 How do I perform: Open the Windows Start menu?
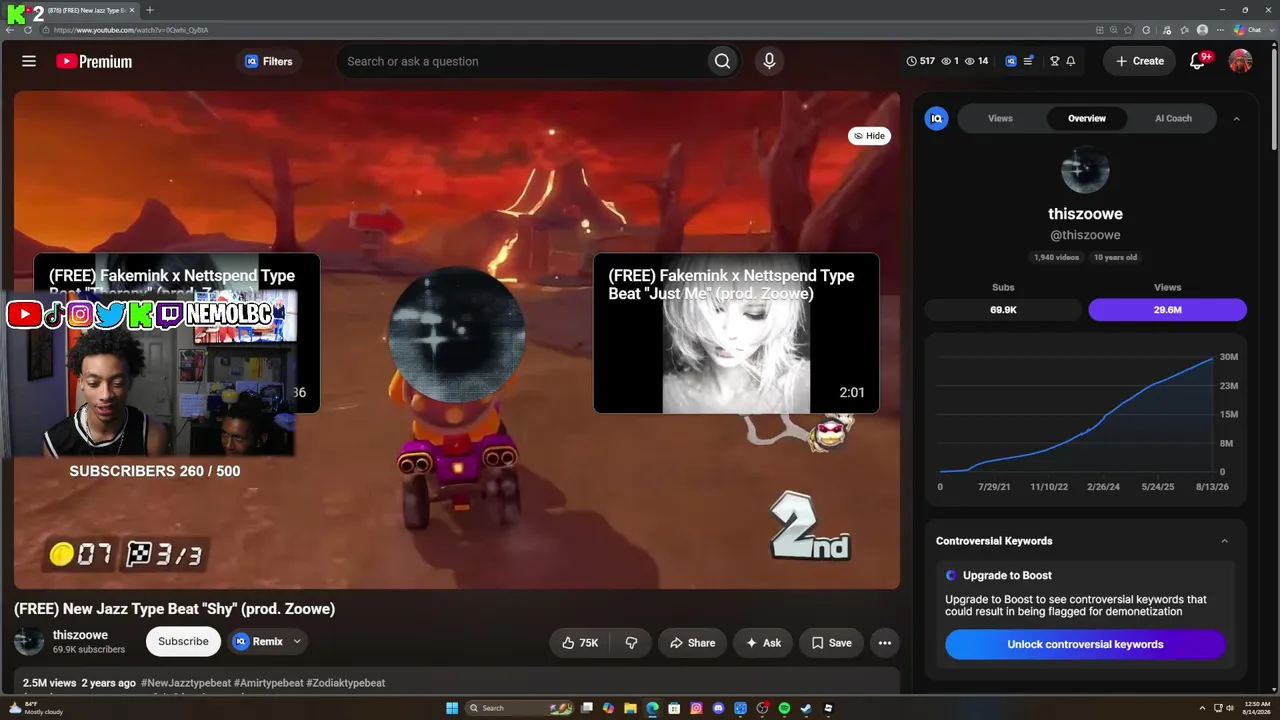point(452,708)
